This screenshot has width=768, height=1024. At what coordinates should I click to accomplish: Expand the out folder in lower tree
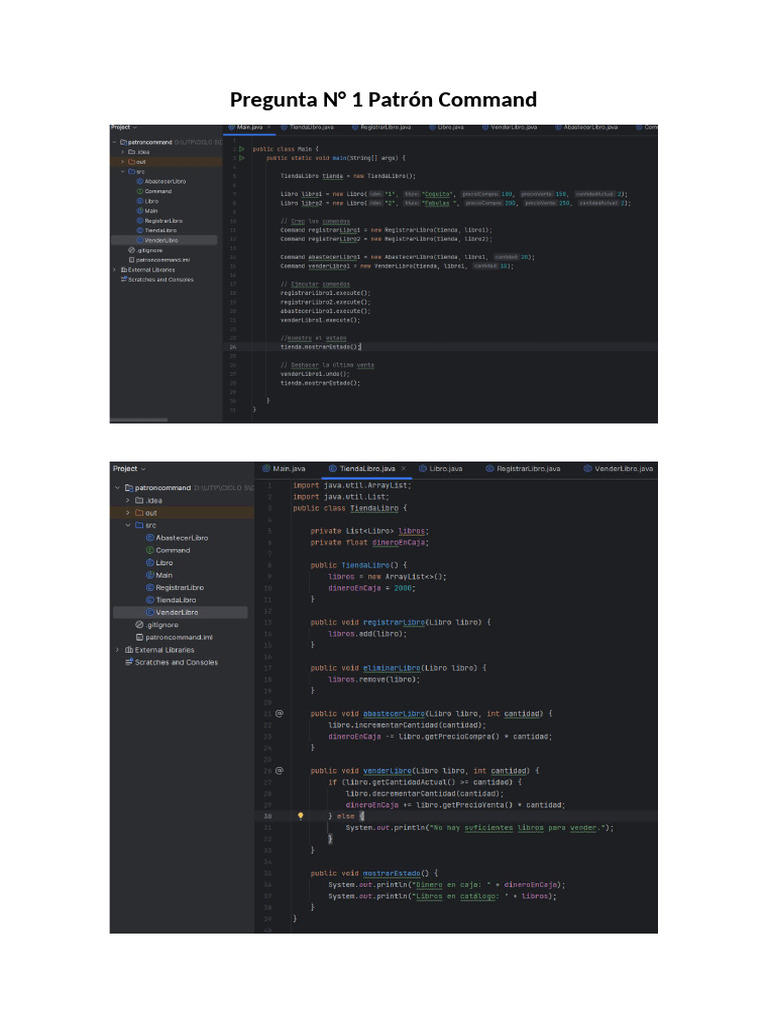click(128, 513)
